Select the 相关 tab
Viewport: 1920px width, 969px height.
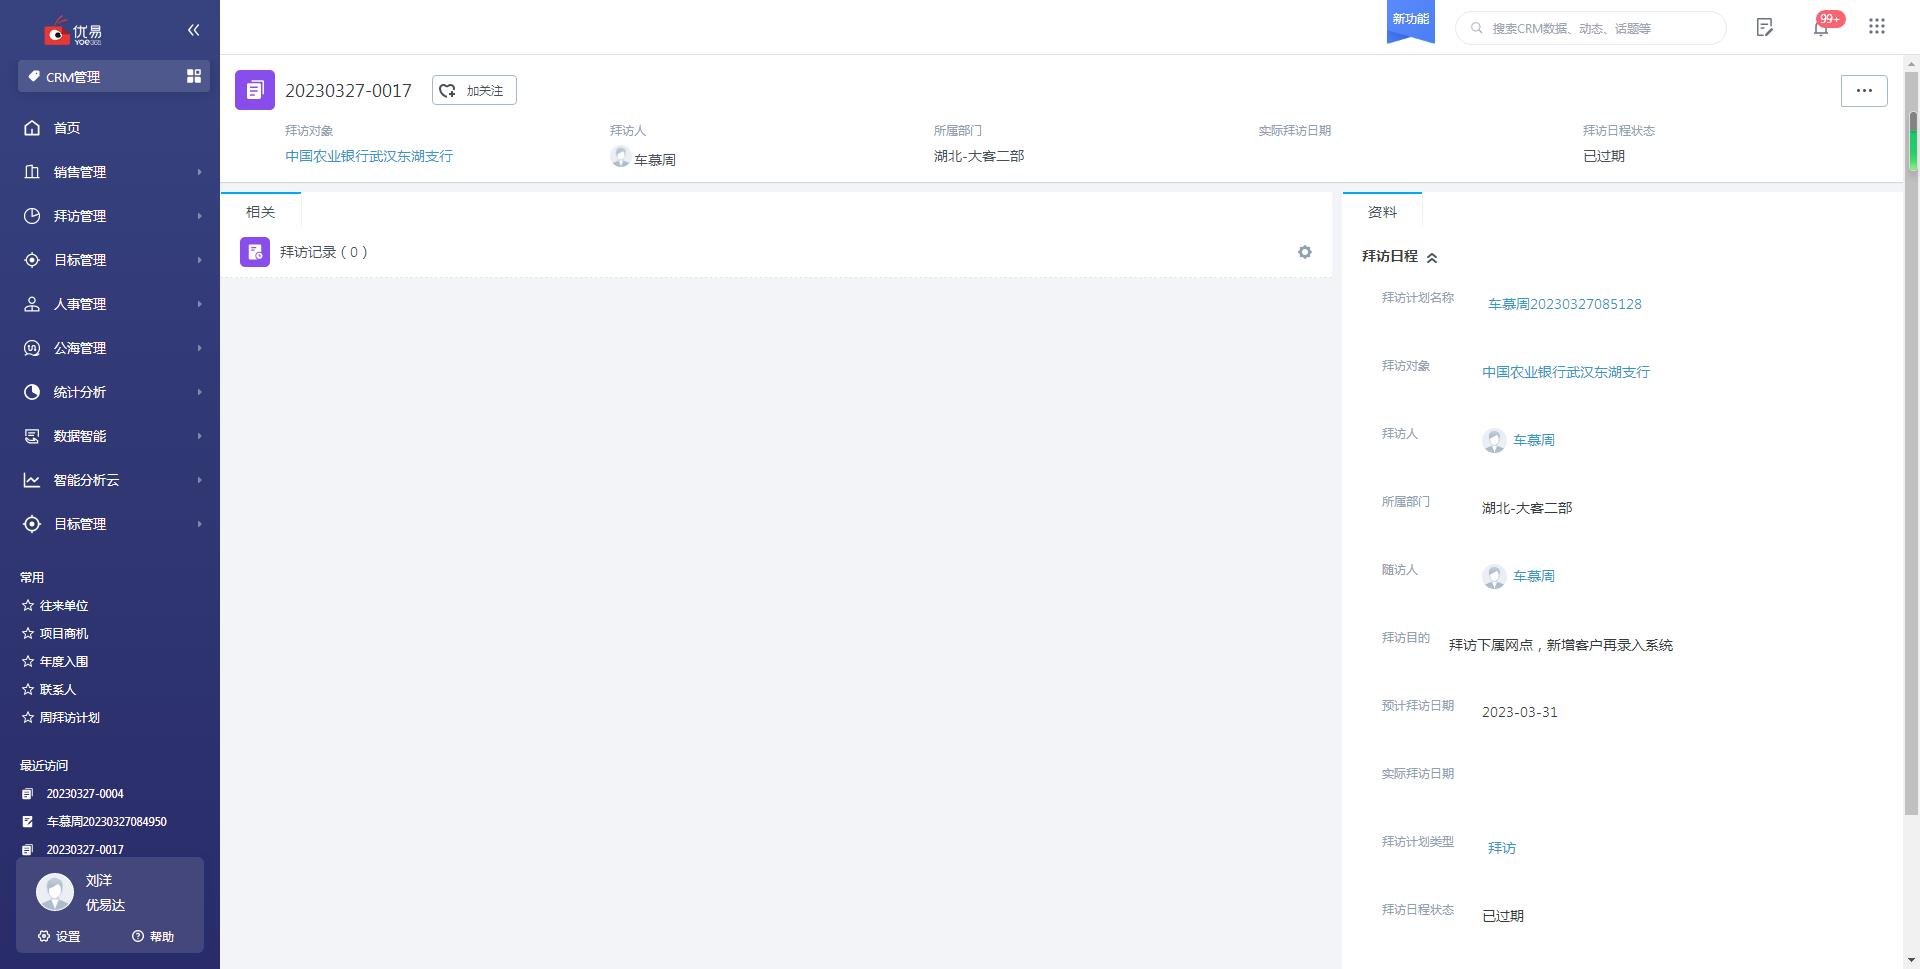(x=260, y=212)
